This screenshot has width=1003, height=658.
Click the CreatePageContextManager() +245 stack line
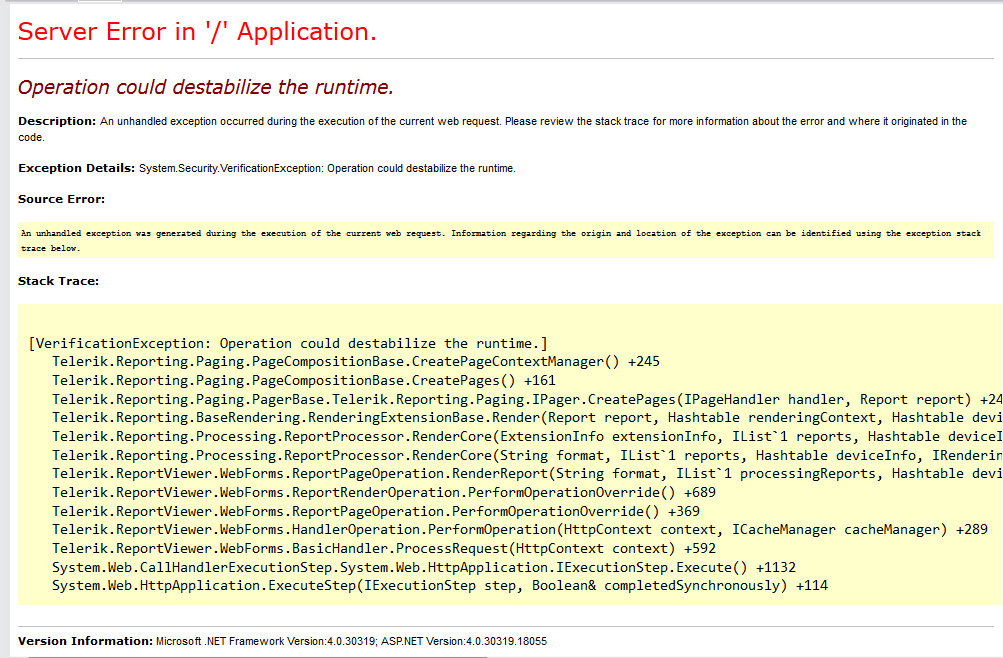[356, 362]
